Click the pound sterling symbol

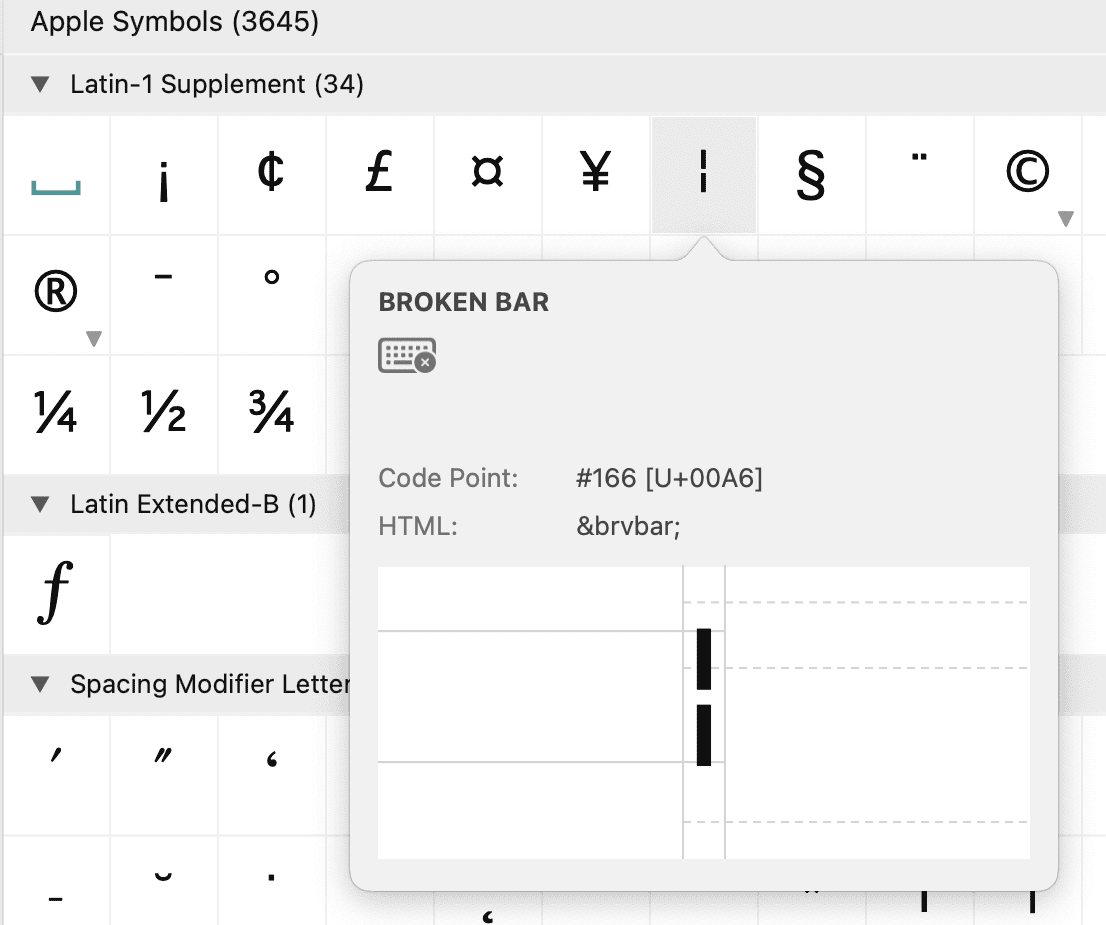pos(379,174)
